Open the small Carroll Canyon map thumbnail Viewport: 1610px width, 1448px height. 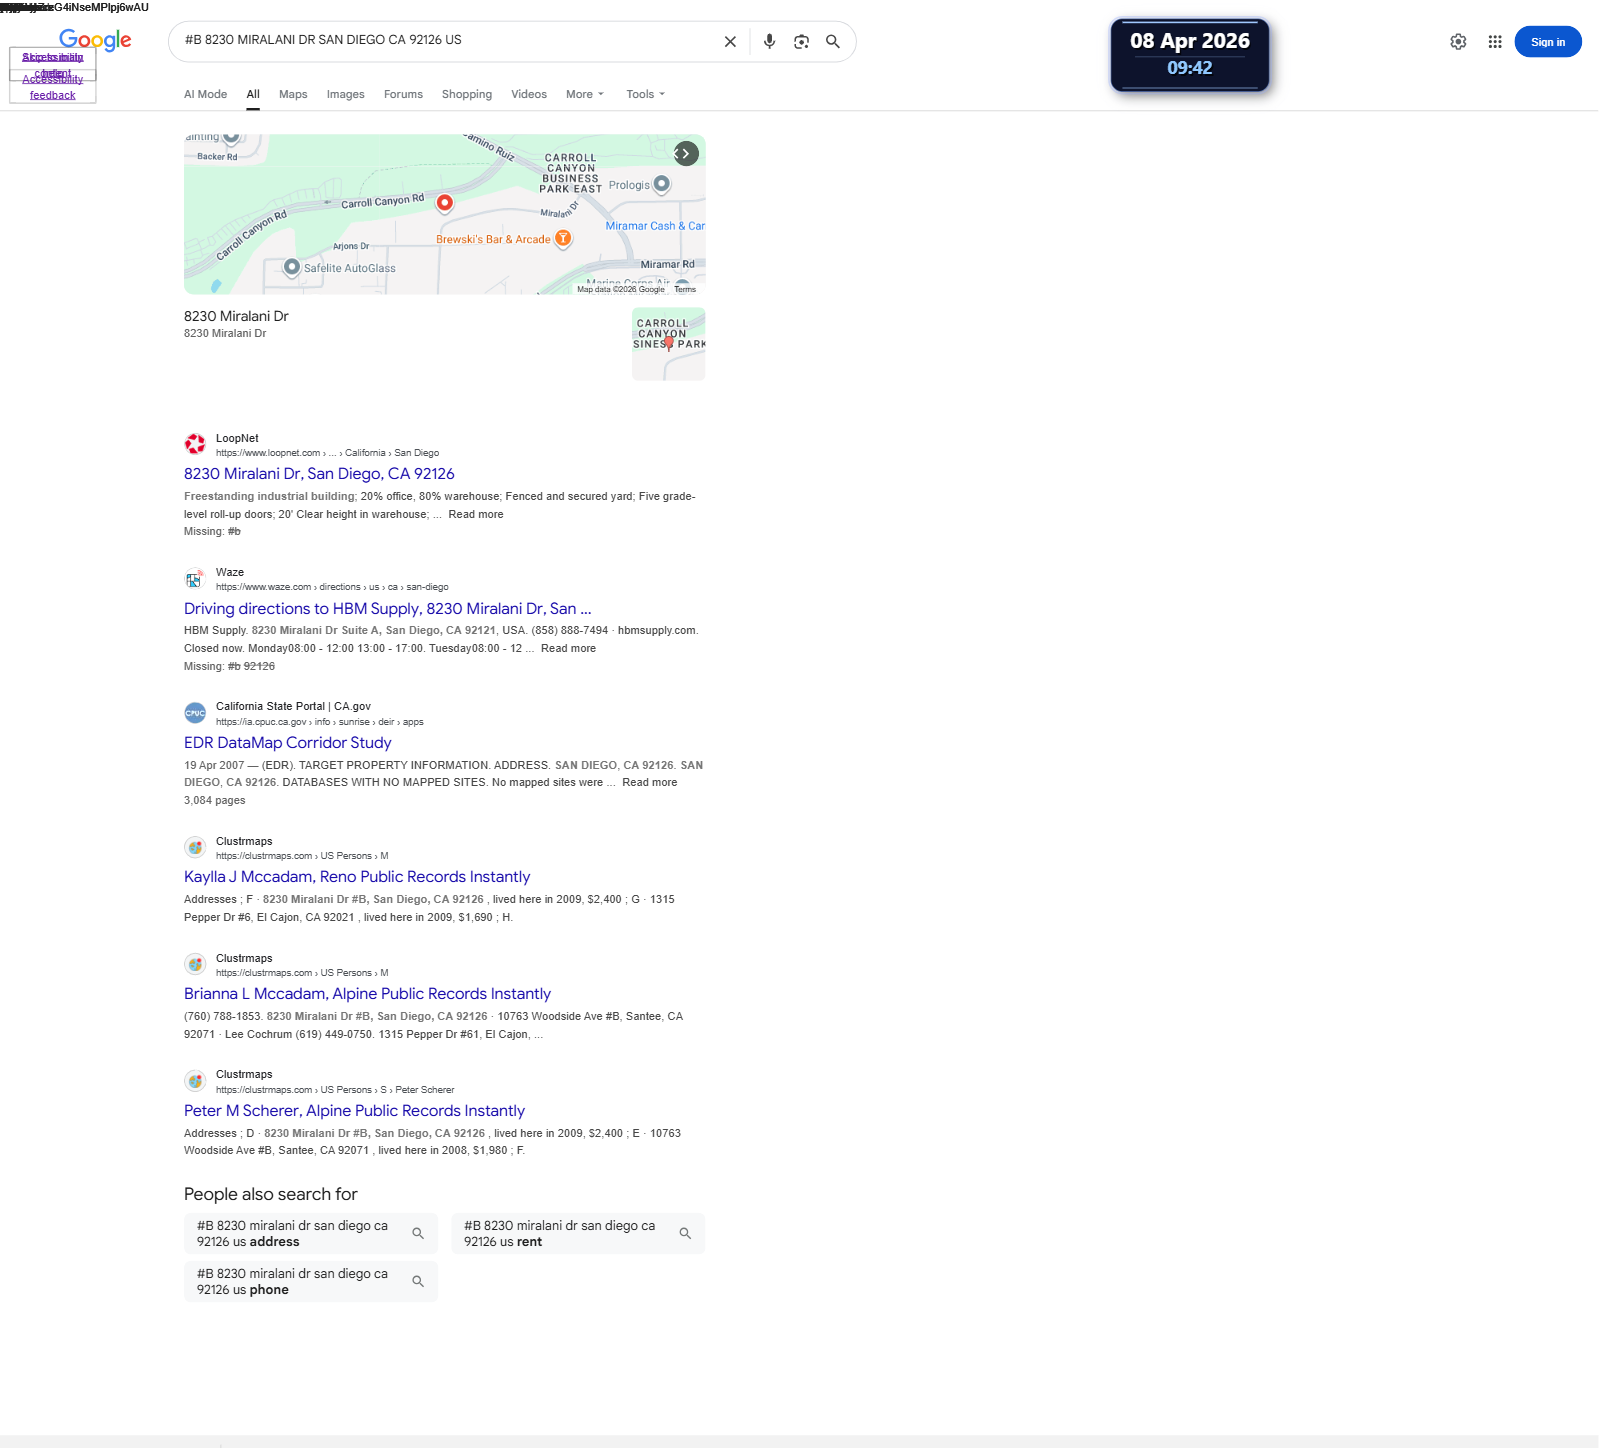point(669,344)
